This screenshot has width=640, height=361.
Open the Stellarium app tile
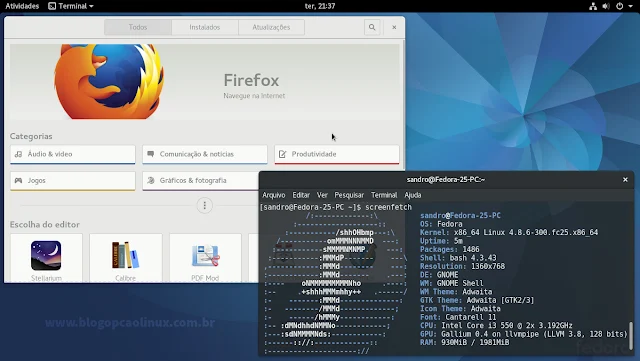46,258
